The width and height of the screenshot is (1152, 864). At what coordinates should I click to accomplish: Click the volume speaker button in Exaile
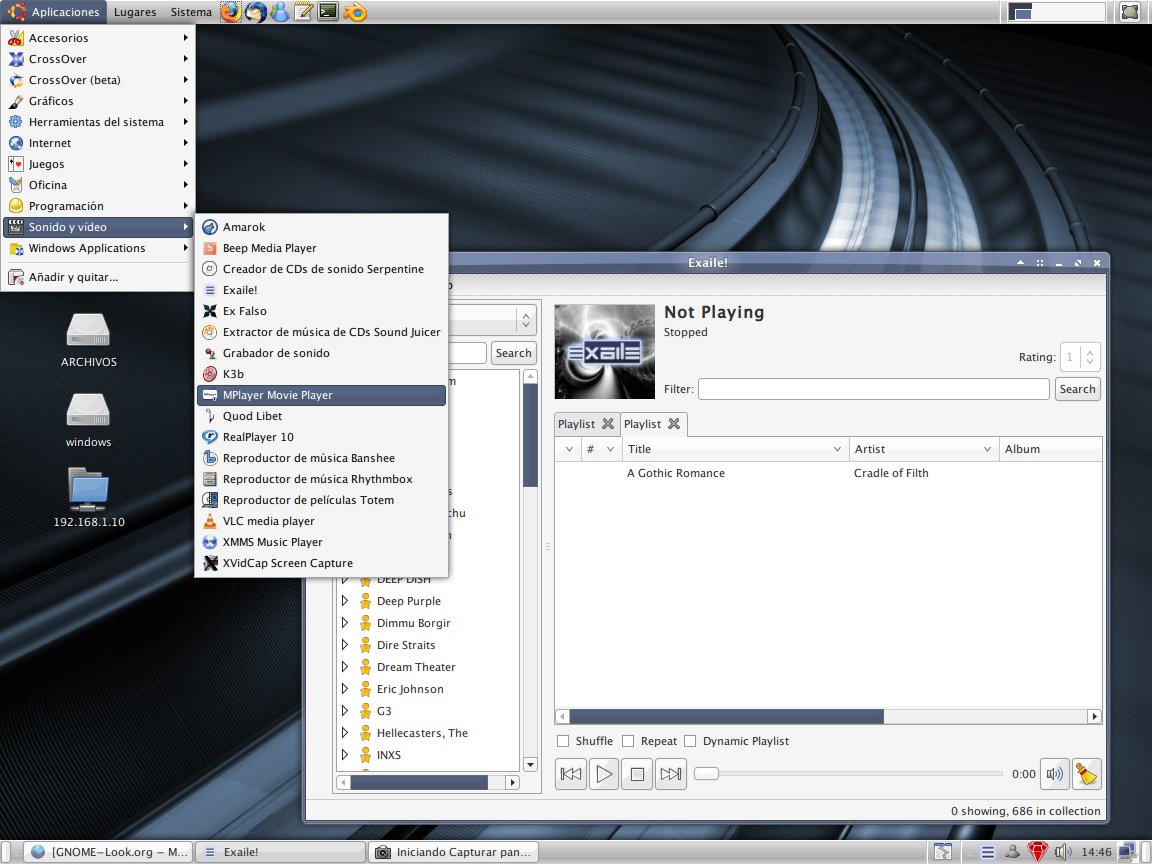pos(1054,774)
